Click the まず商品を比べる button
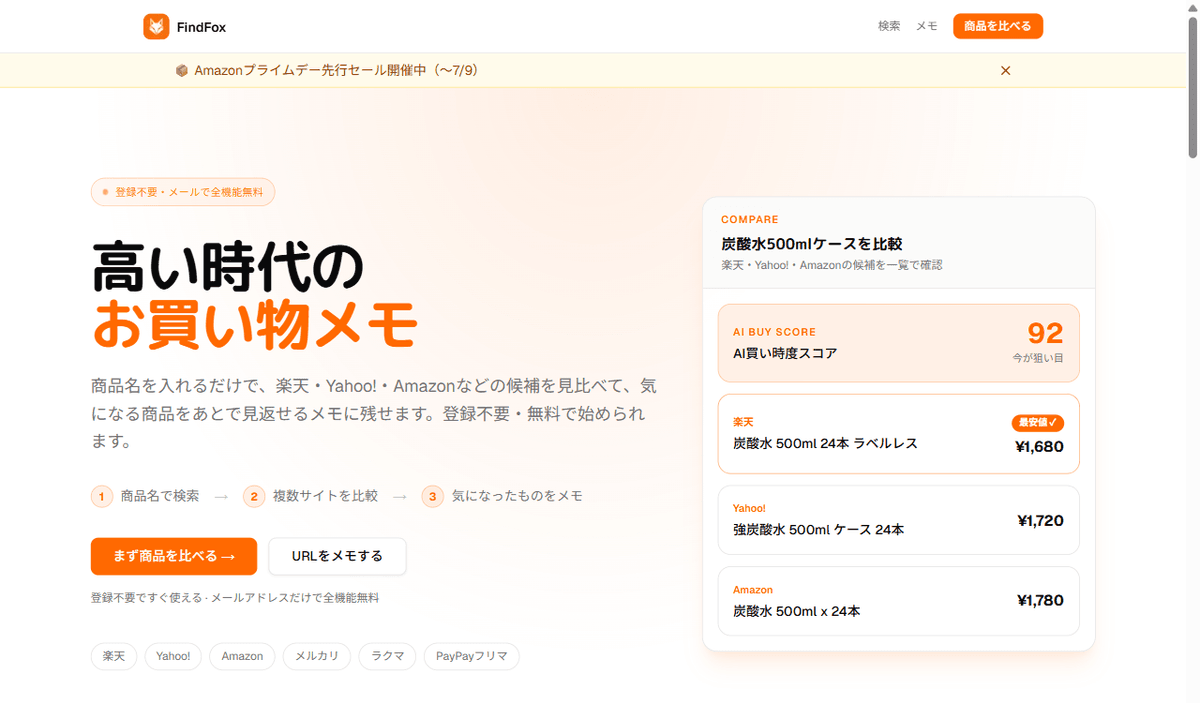 coord(174,556)
